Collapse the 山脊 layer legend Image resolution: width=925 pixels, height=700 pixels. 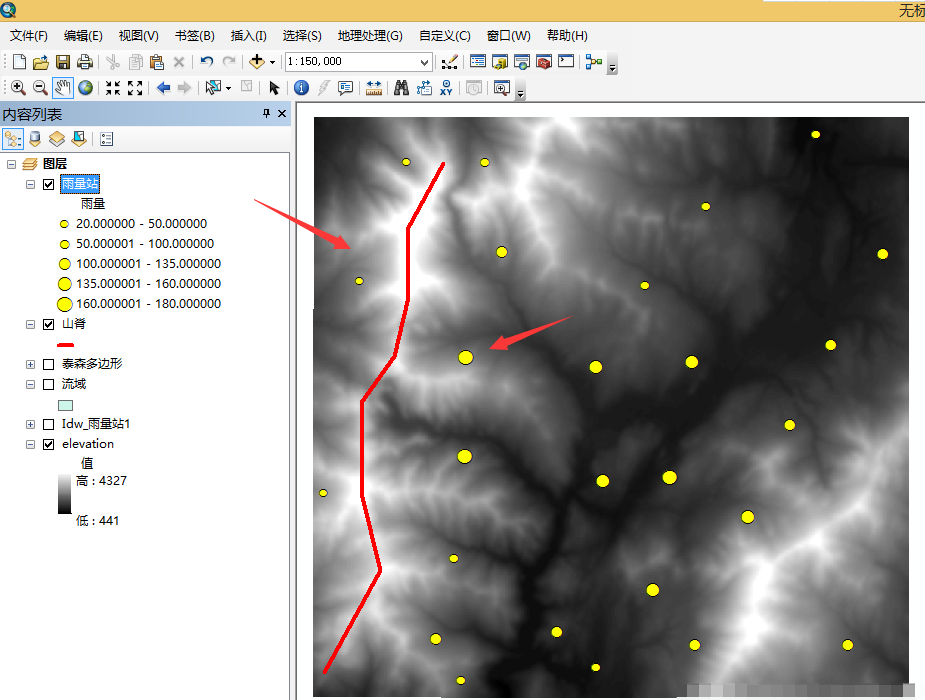click(30, 324)
